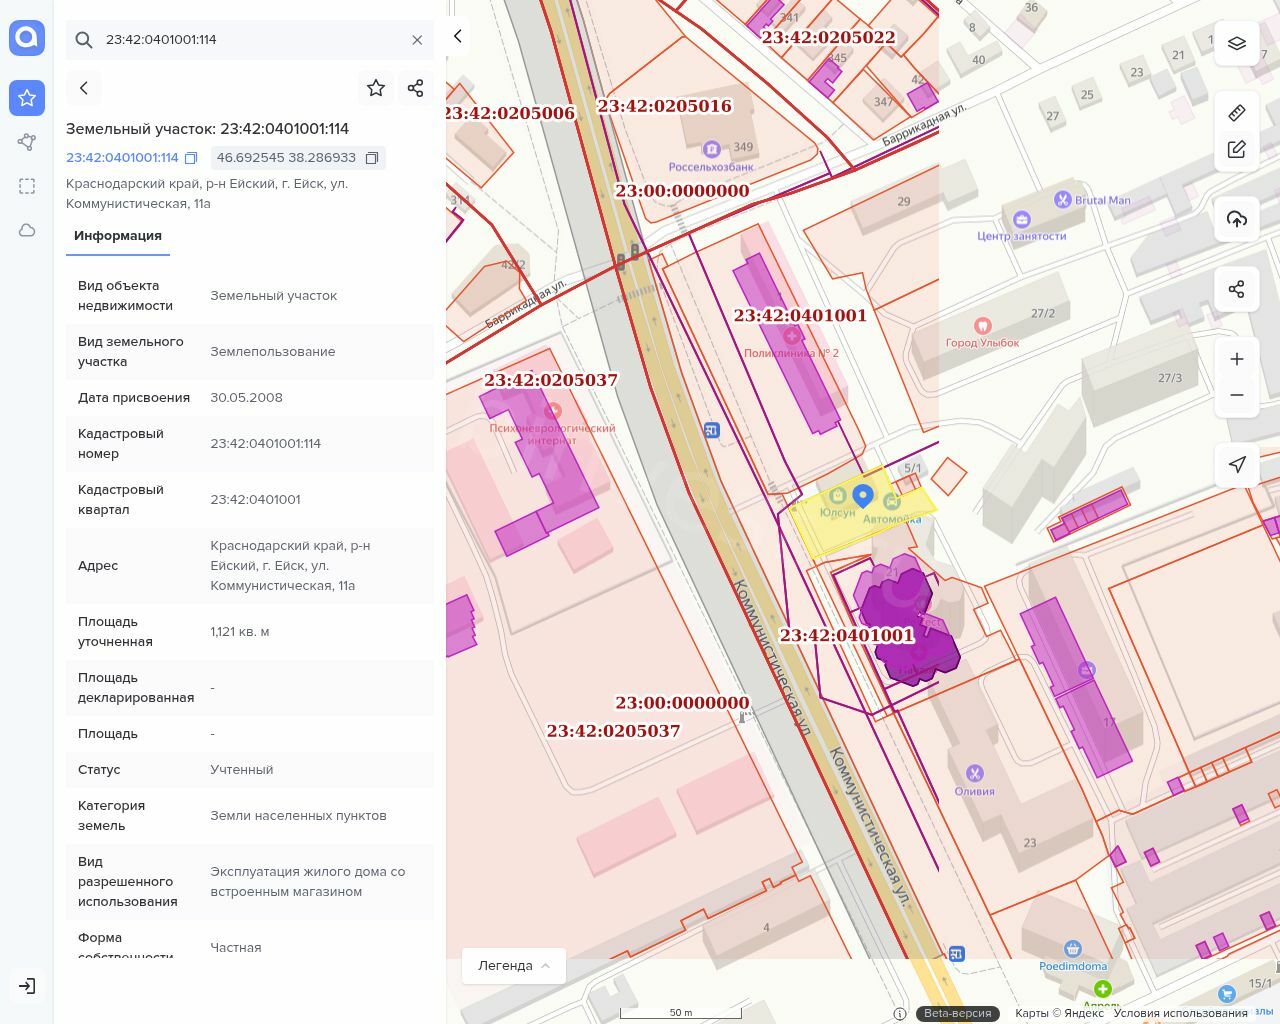This screenshot has width=1280, height=1024.
Task: Zoom out on the map
Action: (1237, 395)
